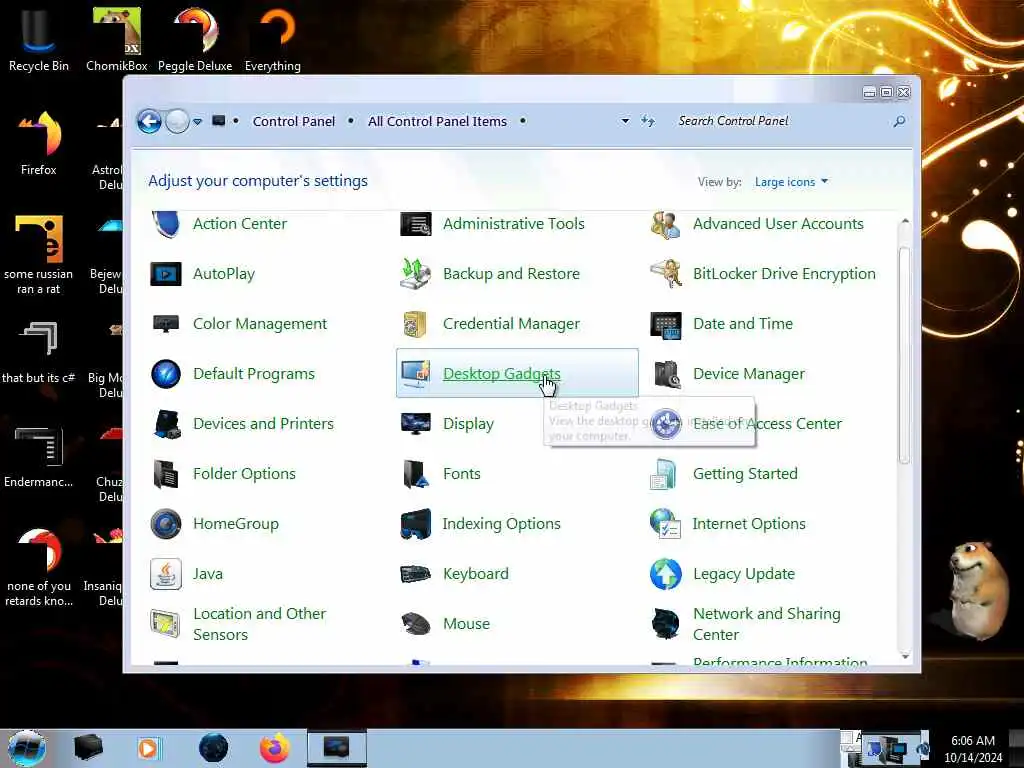Click the Fonts icon

[x=415, y=474]
